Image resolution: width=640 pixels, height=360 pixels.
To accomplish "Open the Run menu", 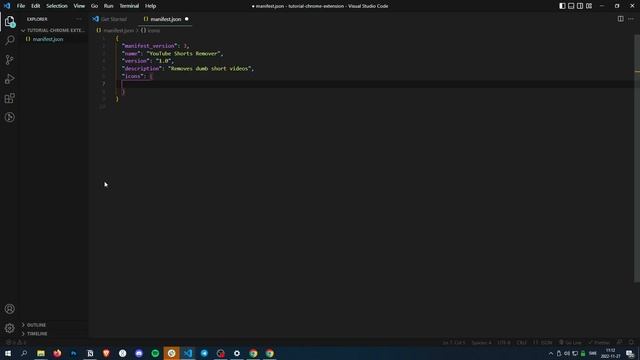I will [x=108, y=6].
